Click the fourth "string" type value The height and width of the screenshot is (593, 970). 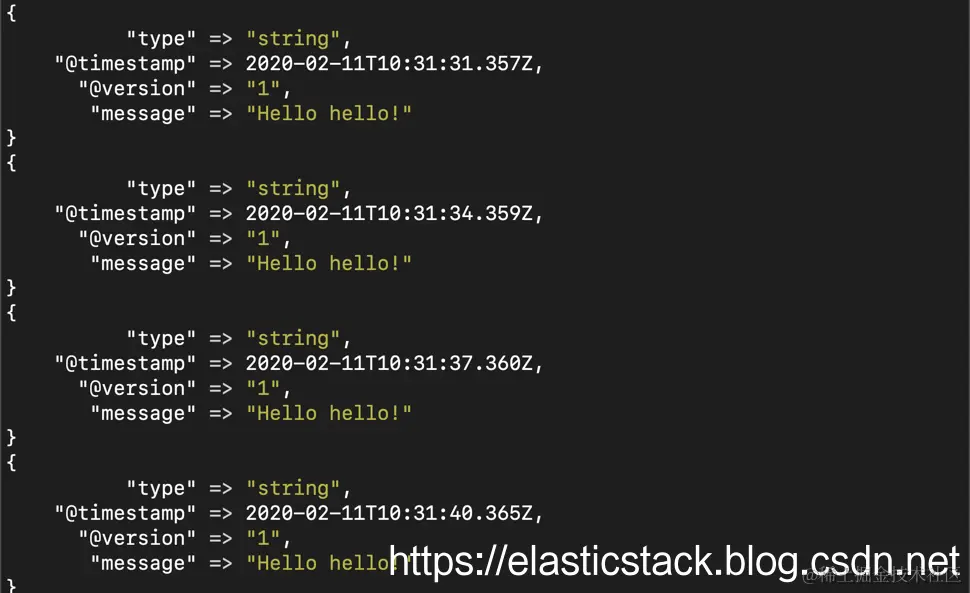(293, 488)
